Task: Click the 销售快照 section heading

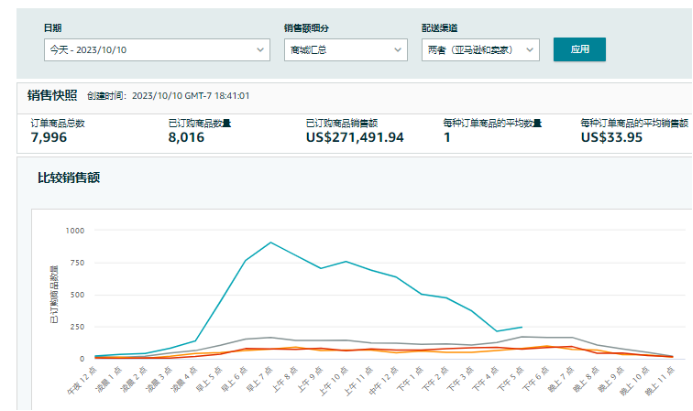Action: point(52,95)
